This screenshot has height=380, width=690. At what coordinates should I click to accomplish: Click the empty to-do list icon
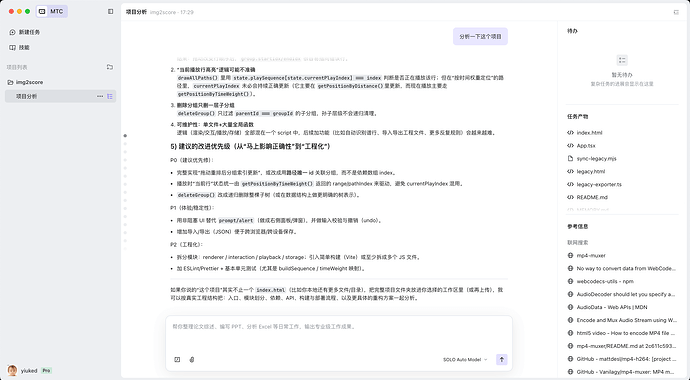[x=622, y=60]
